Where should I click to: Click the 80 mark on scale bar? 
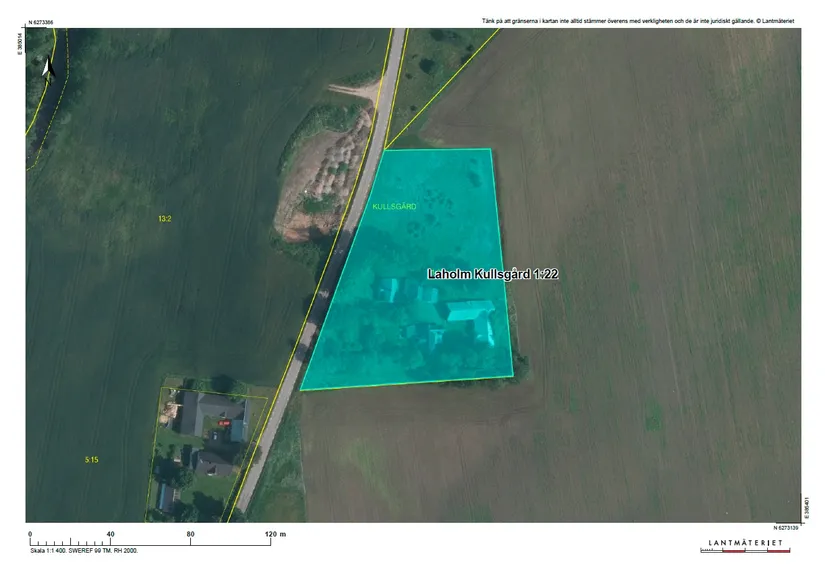(x=190, y=534)
